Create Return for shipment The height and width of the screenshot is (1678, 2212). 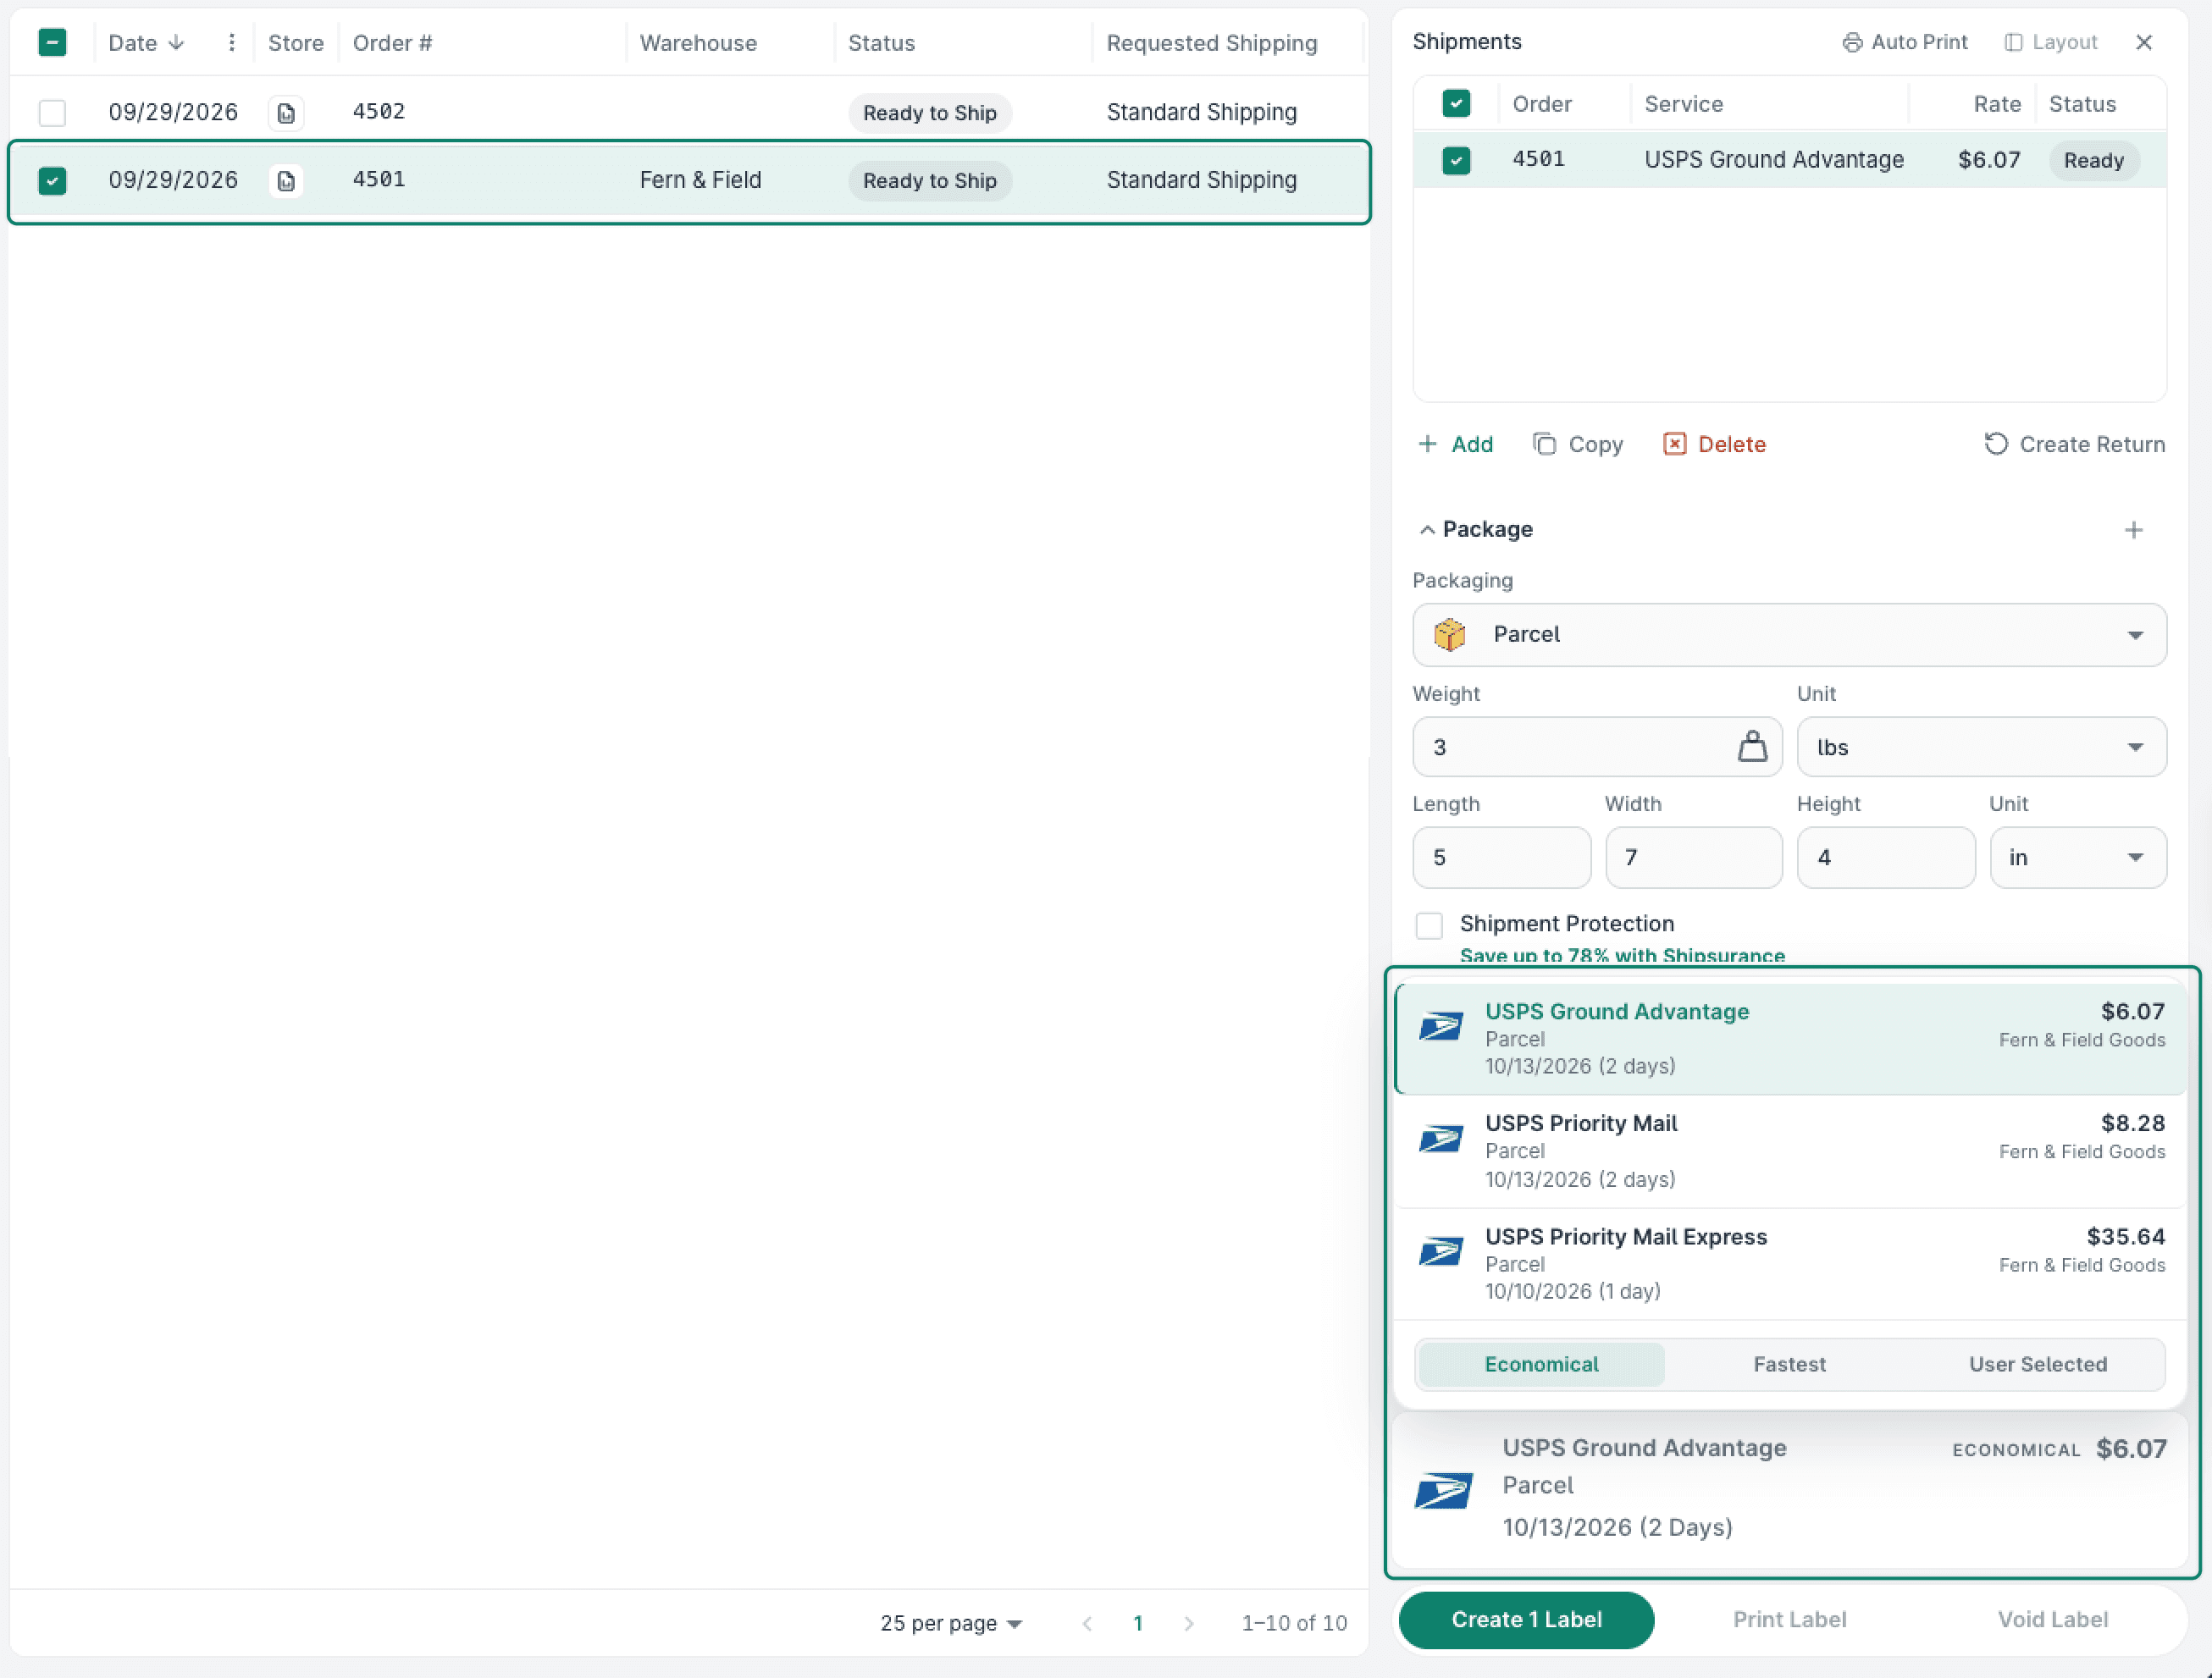click(2075, 444)
